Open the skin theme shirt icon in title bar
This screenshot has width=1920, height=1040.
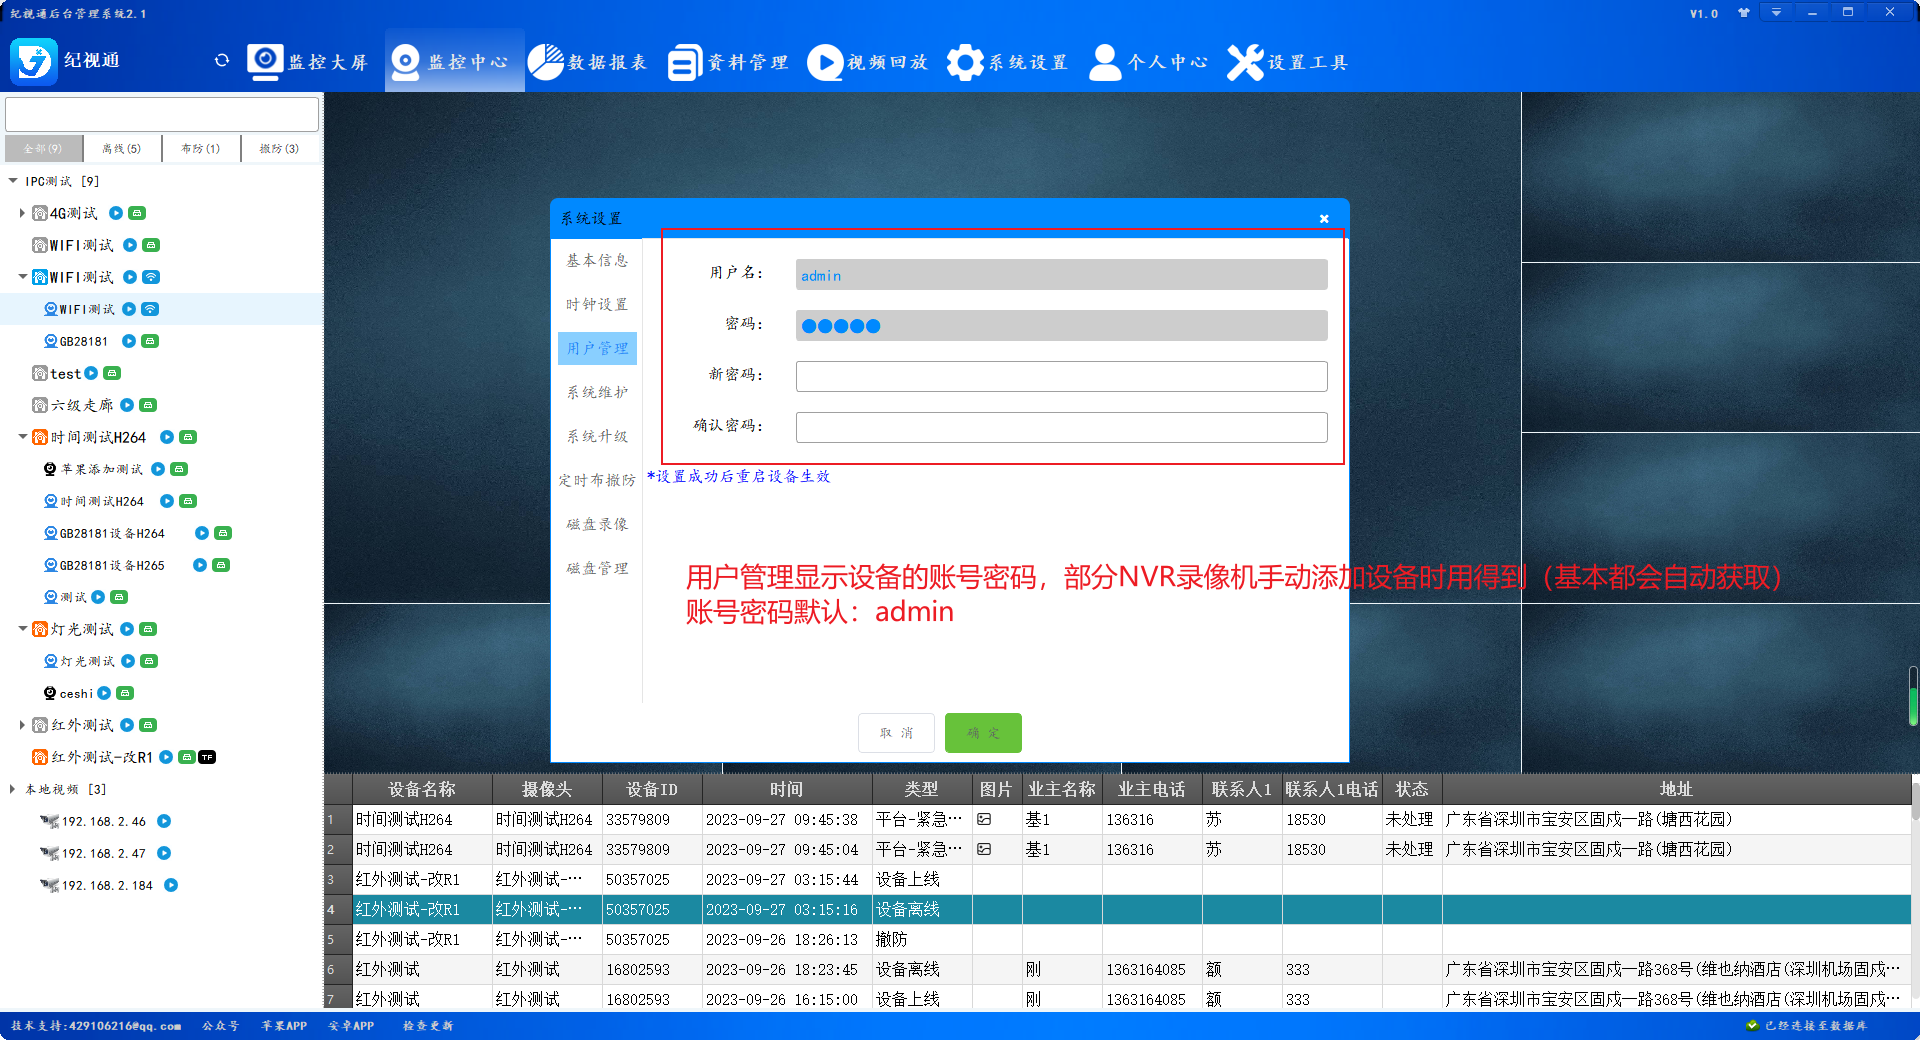pos(1744,13)
